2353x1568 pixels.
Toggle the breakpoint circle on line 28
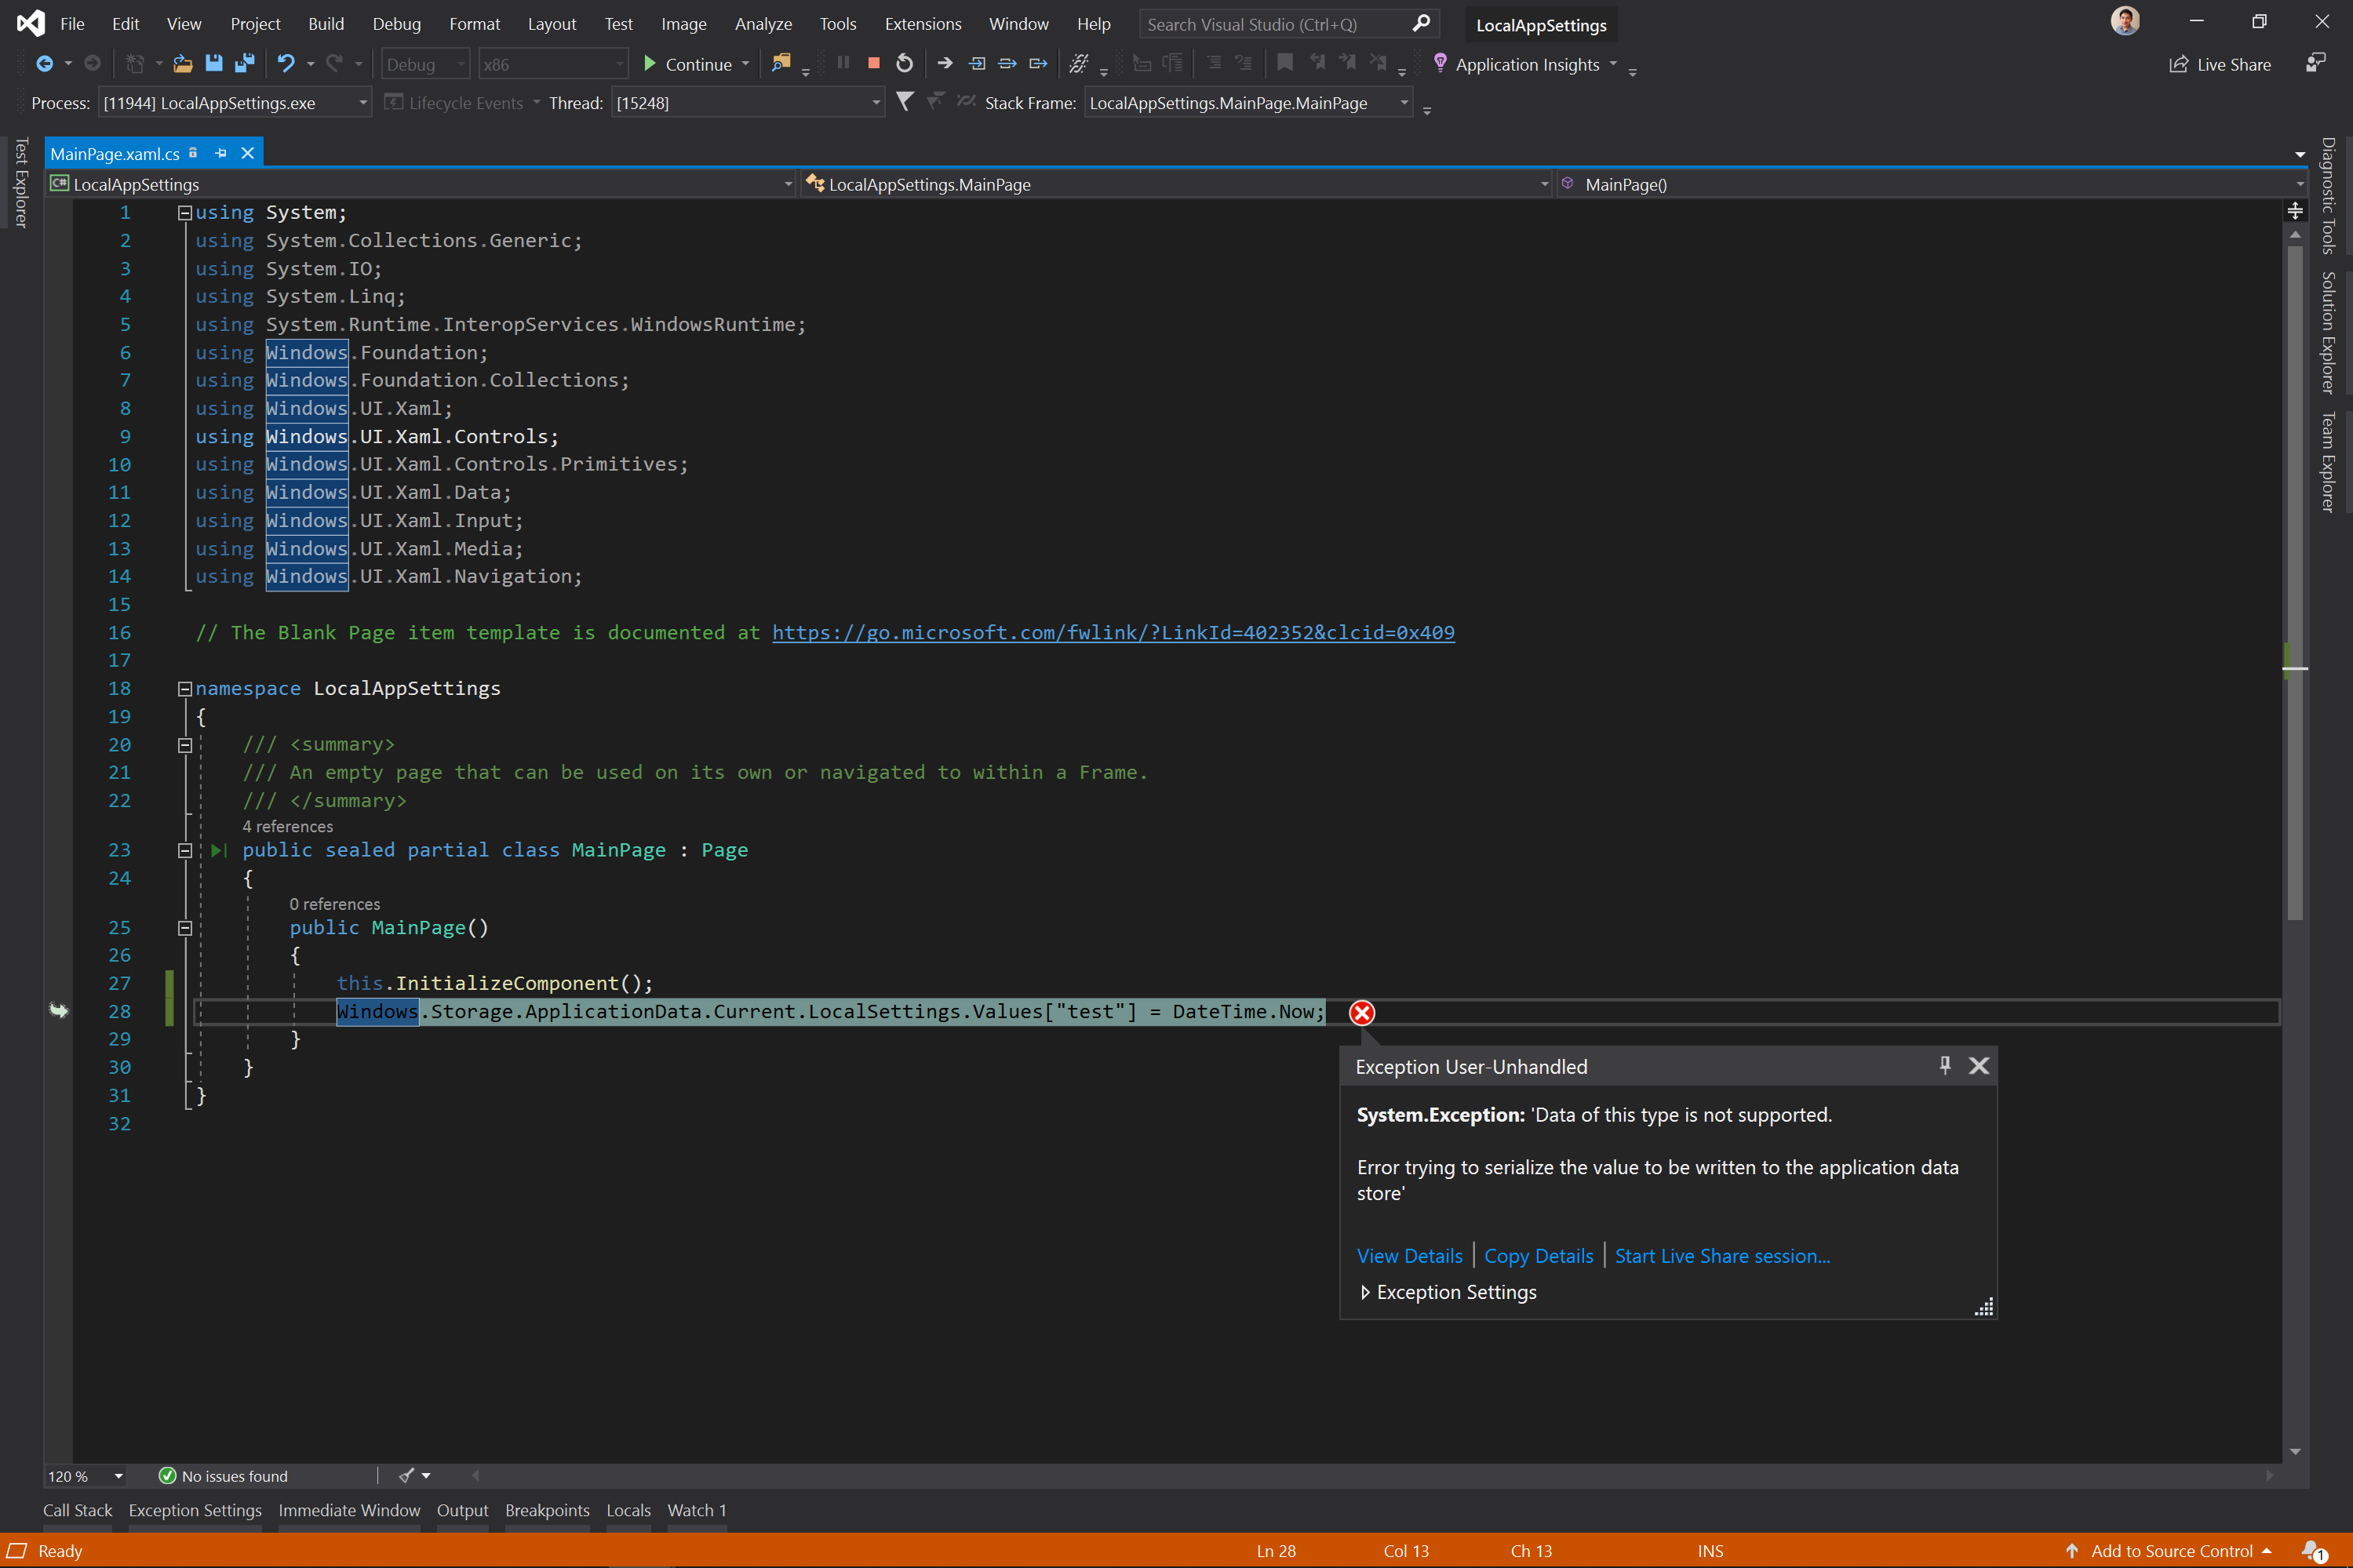60,1011
